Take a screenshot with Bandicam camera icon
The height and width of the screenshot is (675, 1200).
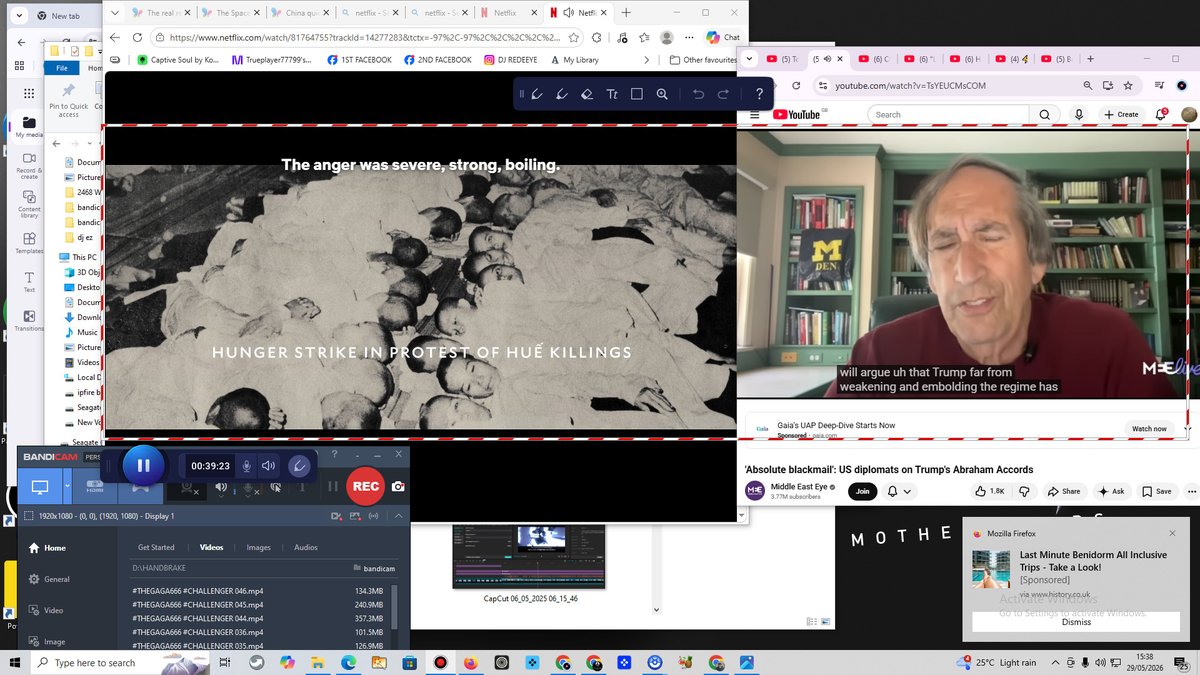pos(398,487)
